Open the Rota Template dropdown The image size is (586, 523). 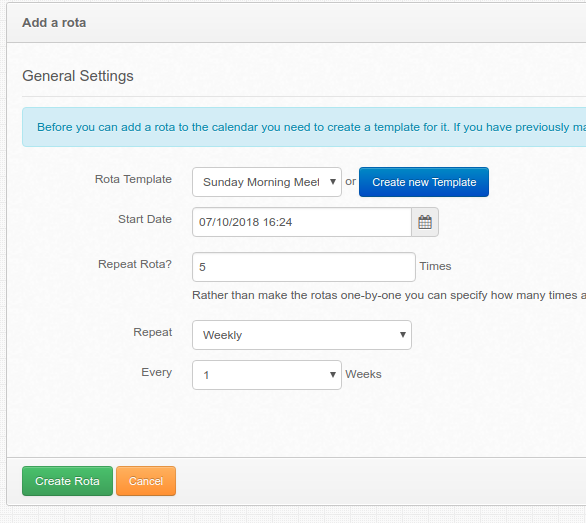pos(267,182)
